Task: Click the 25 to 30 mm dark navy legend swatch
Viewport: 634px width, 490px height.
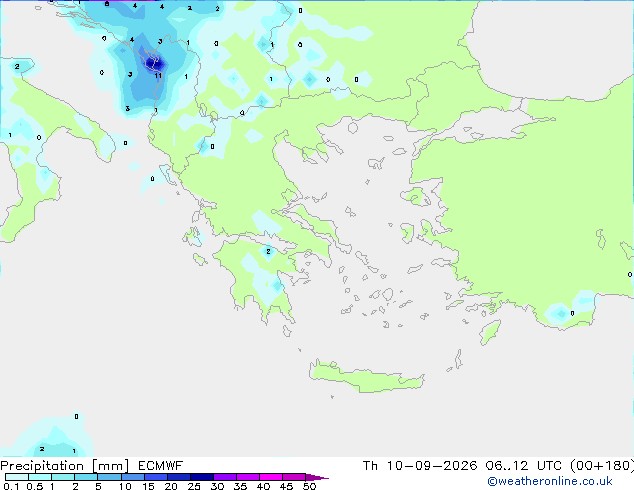Action: 202,477
